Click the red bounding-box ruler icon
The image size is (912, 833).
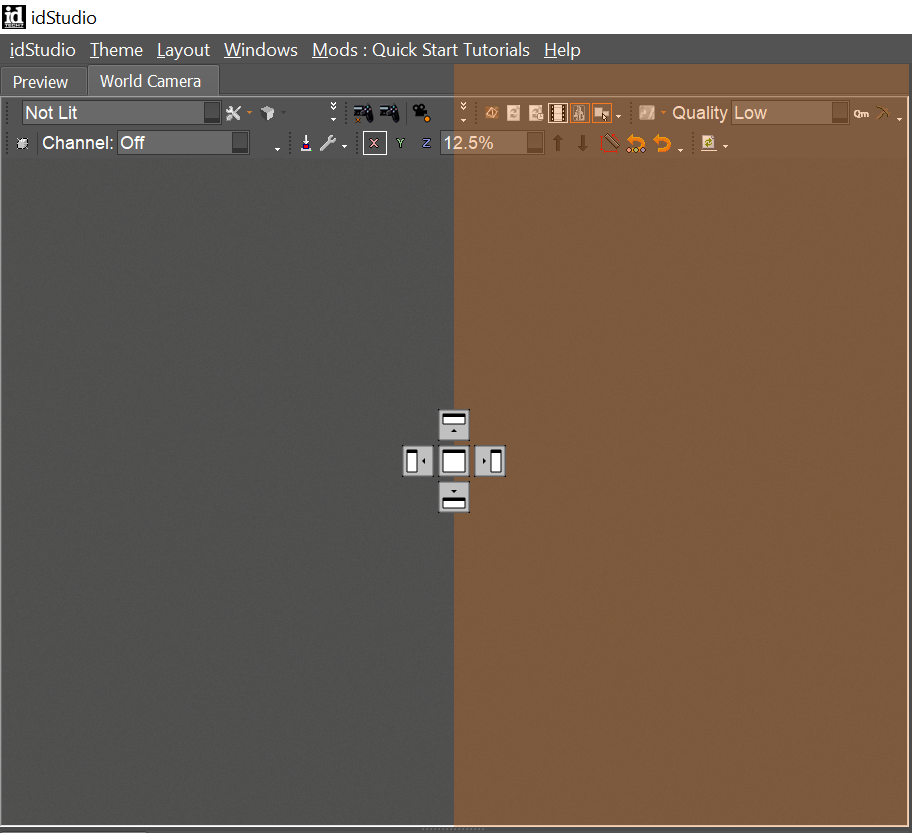[x=610, y=143]
